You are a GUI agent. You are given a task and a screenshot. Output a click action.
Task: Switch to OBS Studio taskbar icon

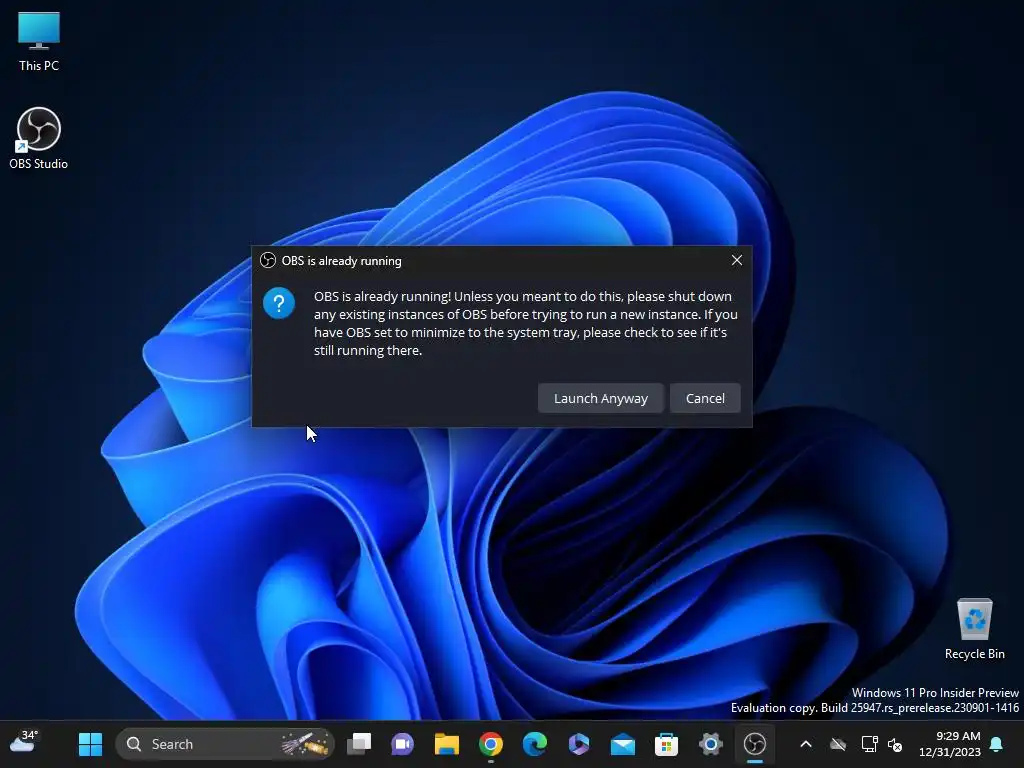755,744
